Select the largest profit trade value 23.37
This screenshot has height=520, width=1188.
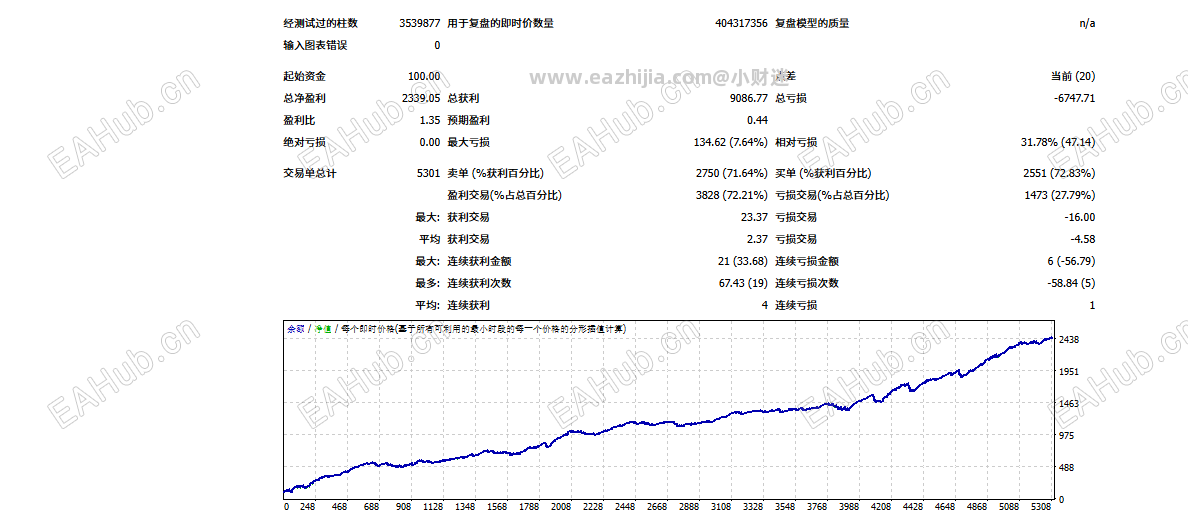[755, 218]
